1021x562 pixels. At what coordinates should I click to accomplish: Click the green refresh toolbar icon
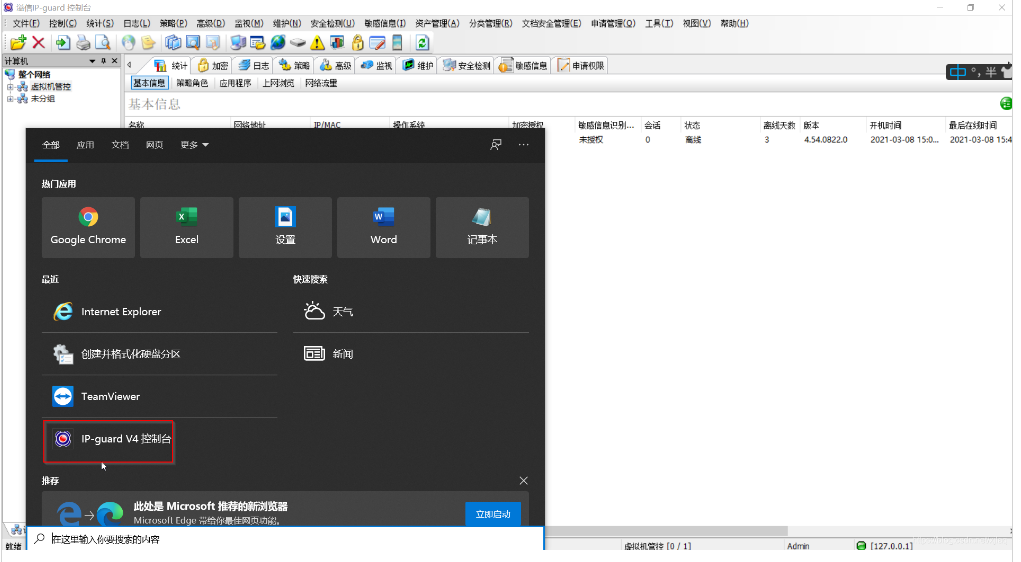422,43
